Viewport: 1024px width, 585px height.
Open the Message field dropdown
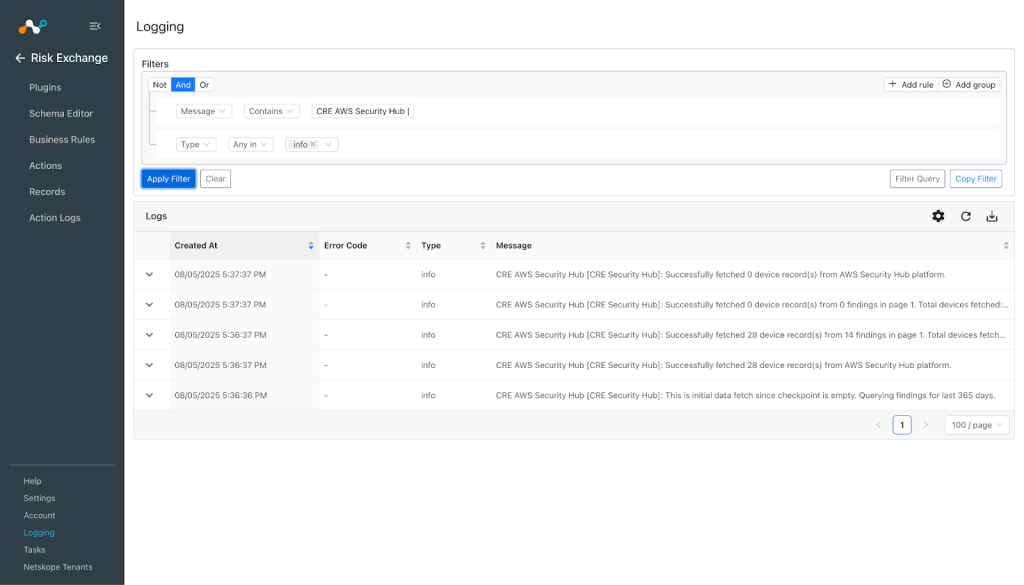pos(204,111)
